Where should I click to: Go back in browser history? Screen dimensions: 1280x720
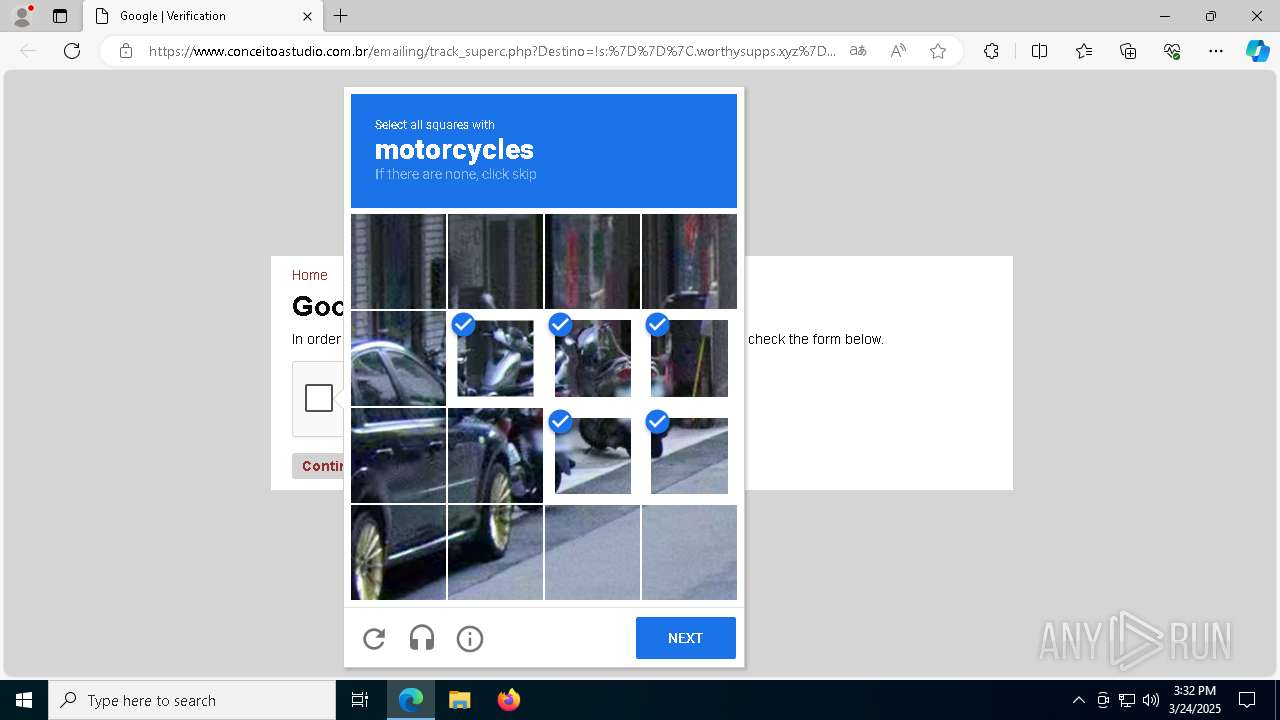[28, 51]
